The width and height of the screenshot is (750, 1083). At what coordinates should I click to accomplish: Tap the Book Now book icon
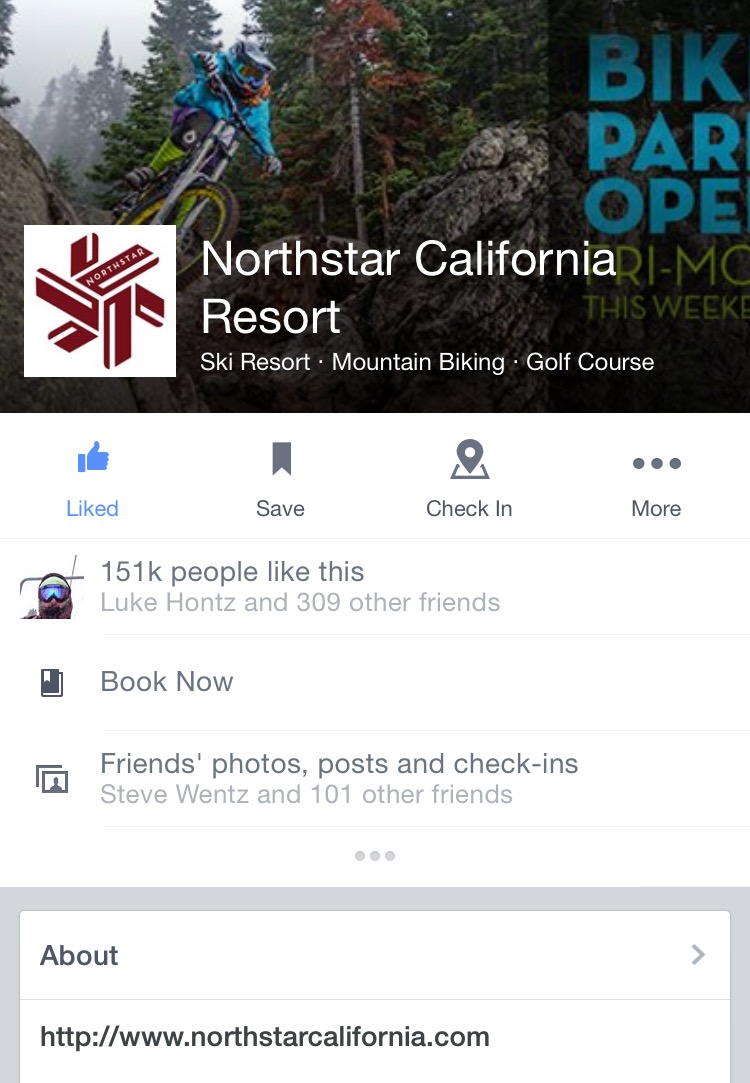point(52,682)
